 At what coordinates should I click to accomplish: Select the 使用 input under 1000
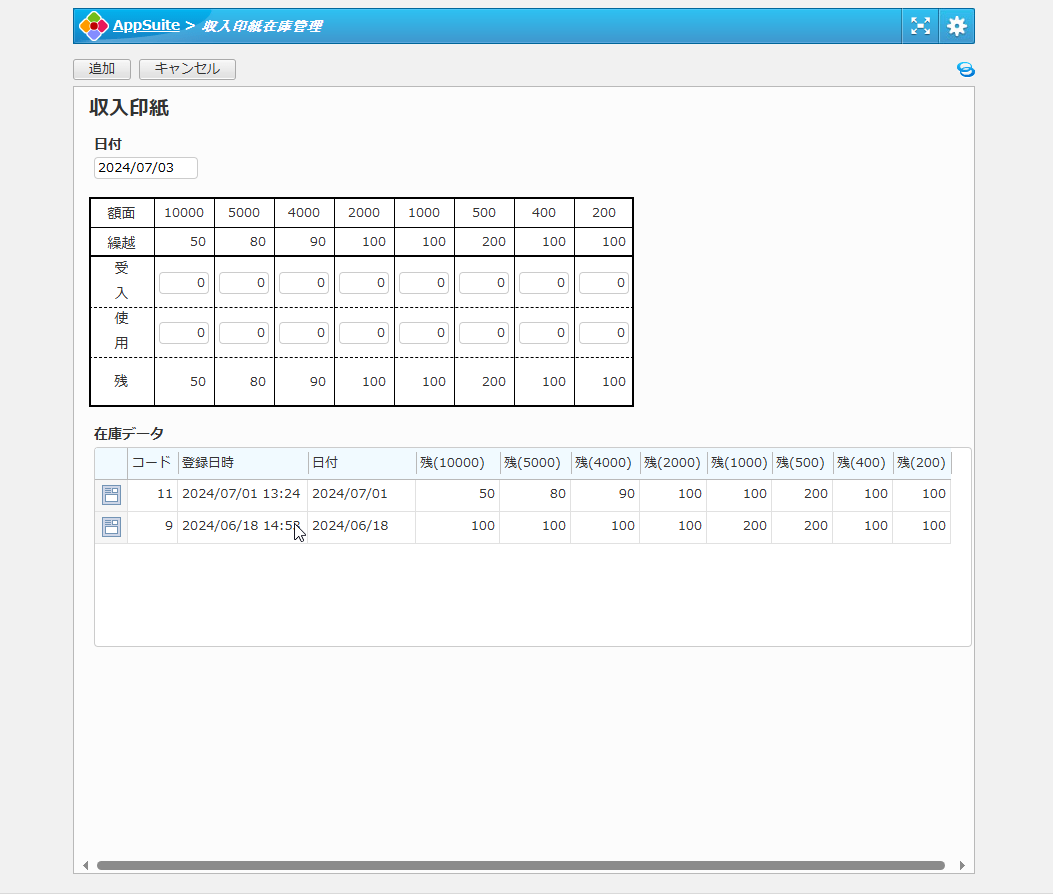(424, 333)
